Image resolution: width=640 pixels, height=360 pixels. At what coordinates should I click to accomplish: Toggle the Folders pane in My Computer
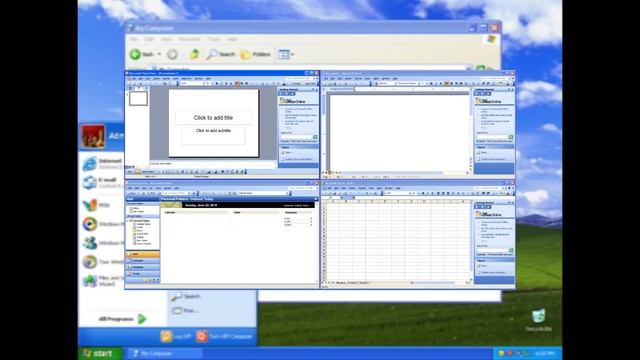point(256,54)
